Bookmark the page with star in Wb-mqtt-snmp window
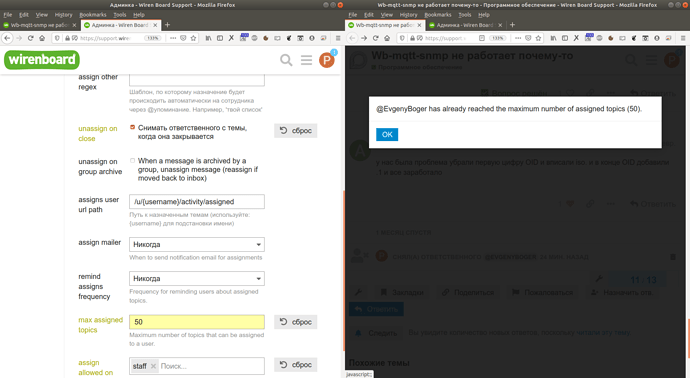690x378 pixels. 538,38
